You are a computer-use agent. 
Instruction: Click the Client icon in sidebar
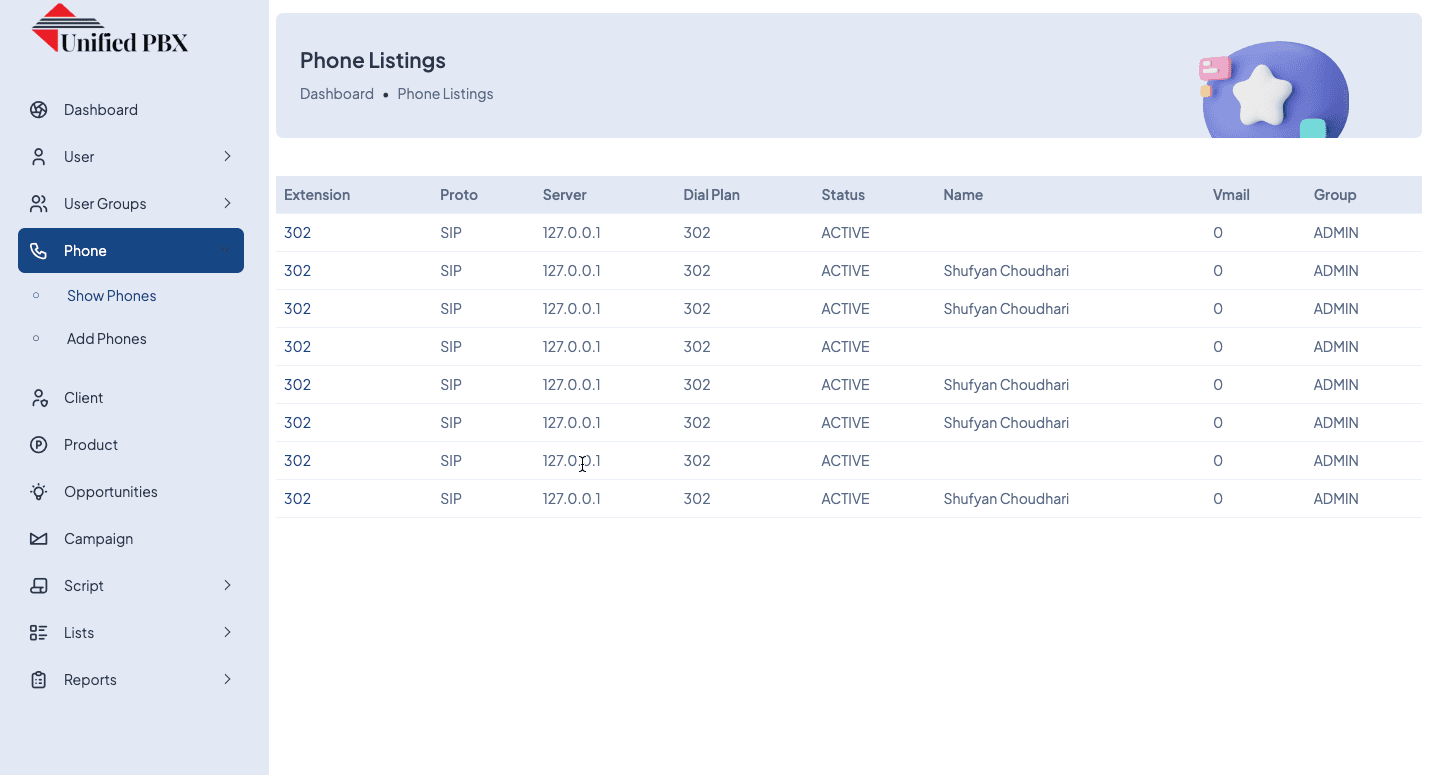pyautogui.click(x=39, y=398)
